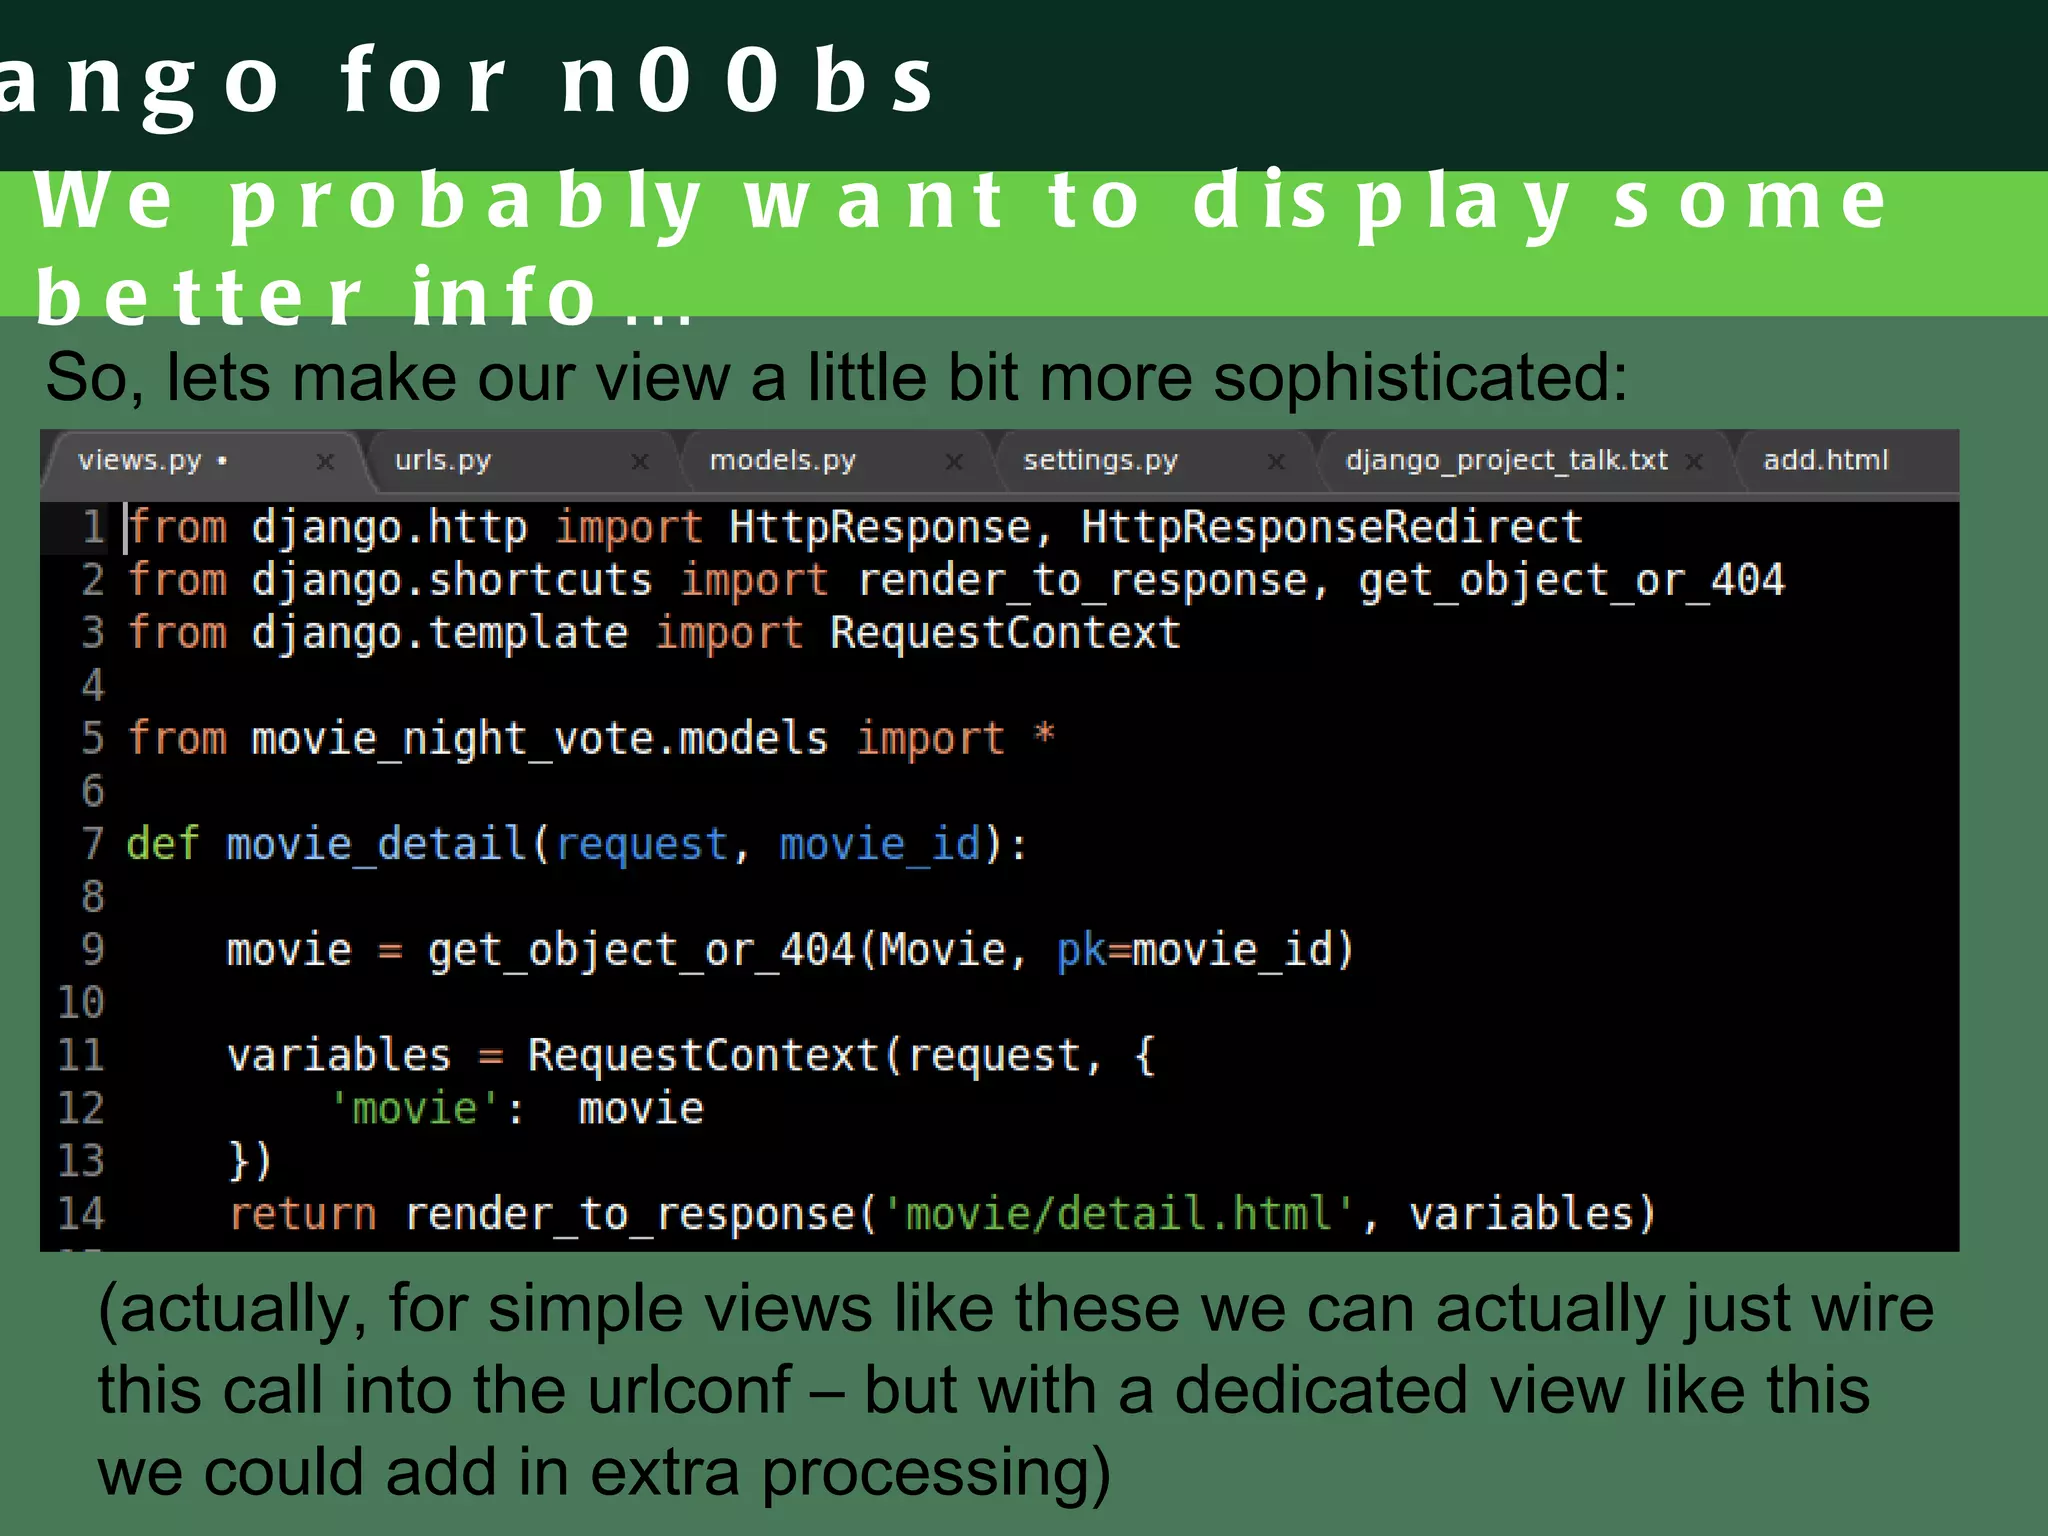Viewport: 2048px width, 1536px height.
Task: Click 'RequestContext' in line 3 import
Action: coord(1005,633)
